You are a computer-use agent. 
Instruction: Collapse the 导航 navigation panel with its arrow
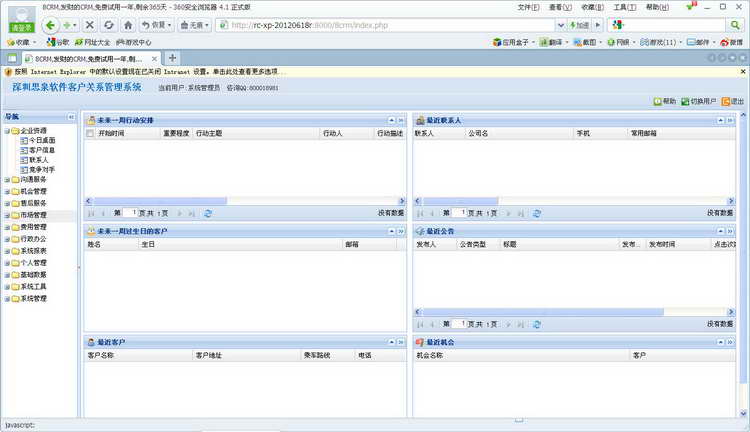point(71,117)
